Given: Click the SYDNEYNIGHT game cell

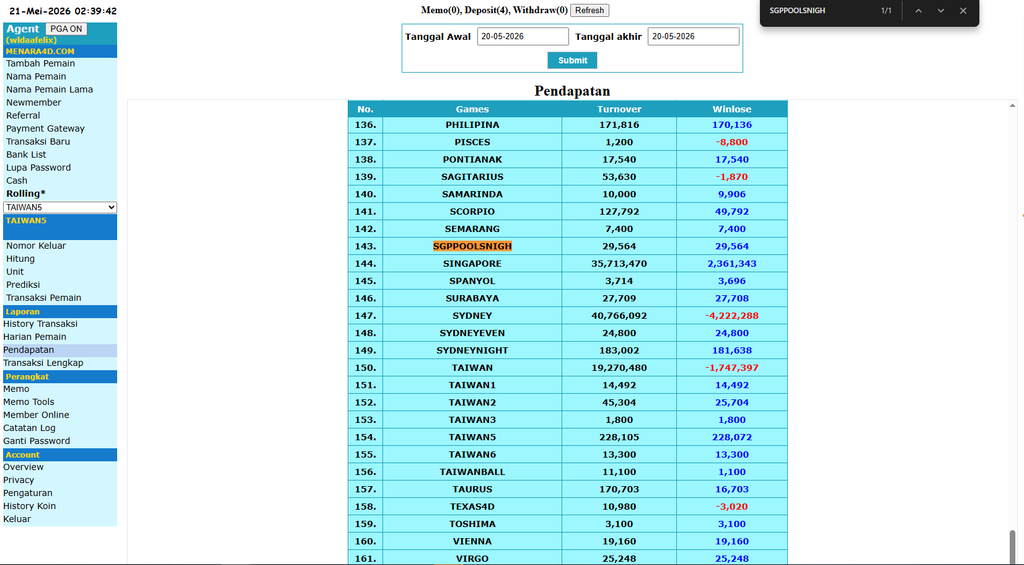Looking at the screenshot, I should pos(472,350).
